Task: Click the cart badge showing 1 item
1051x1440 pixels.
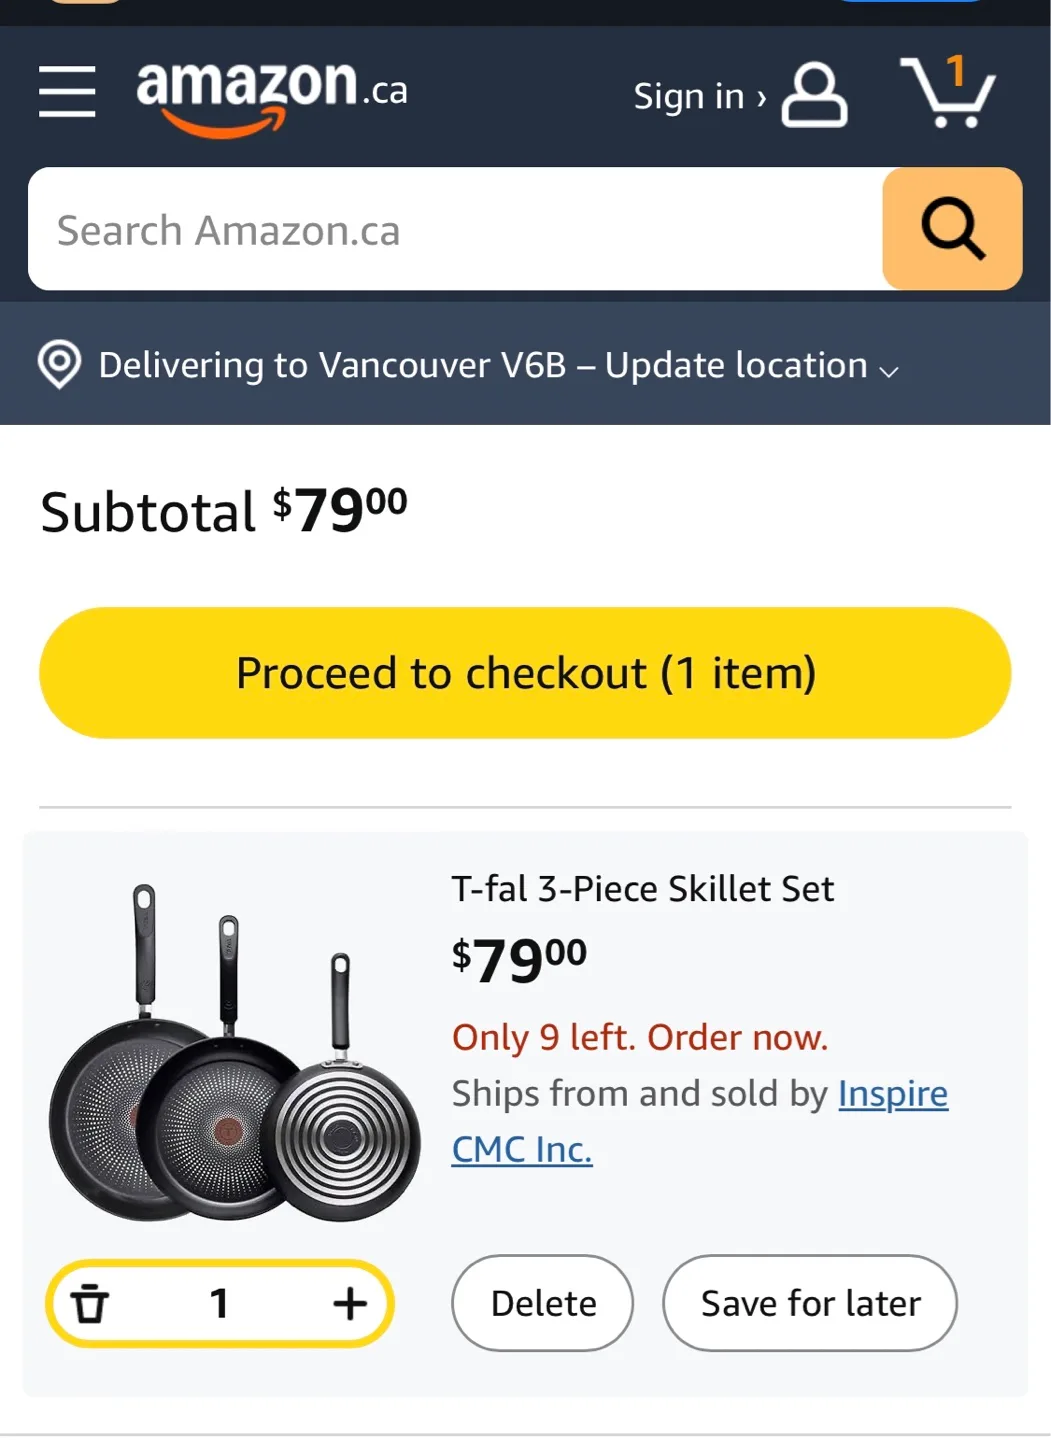Action: click(957, 68)
